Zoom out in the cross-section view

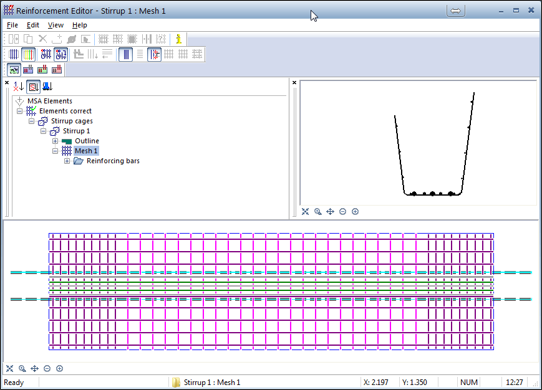click(x=343, y=212)
